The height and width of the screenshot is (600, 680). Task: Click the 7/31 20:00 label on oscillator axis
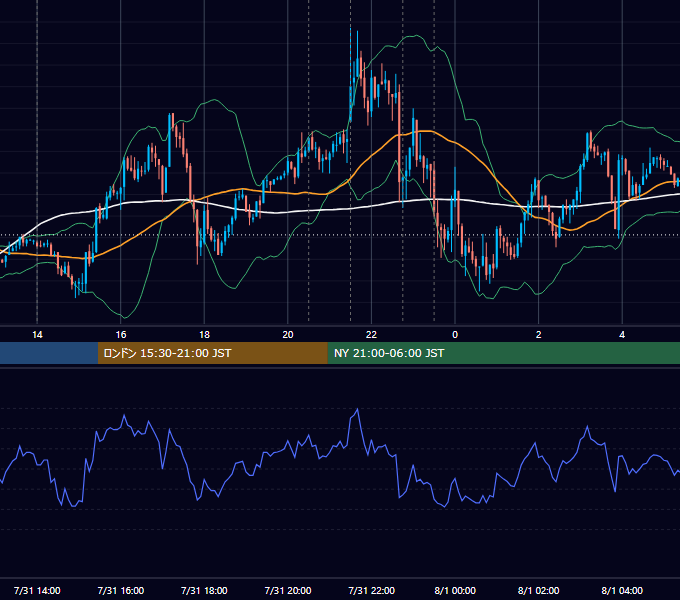pyautogui.click(x=288, y=590)
